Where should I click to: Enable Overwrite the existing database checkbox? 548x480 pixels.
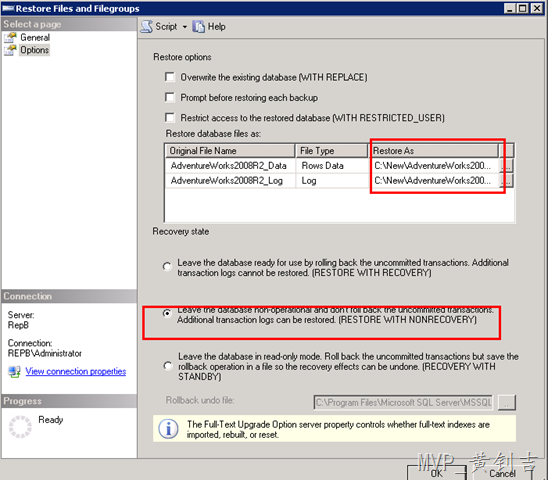170,77
